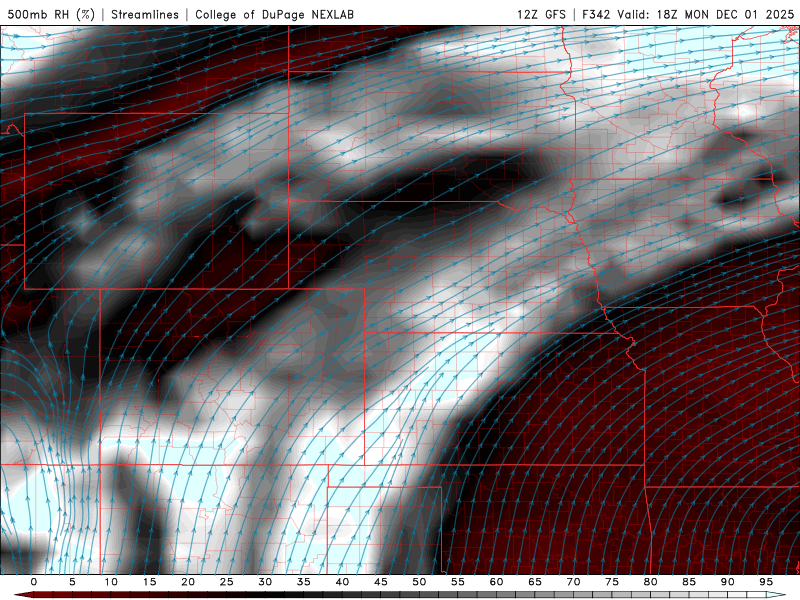Viewport: 800px width, 600px height.
Task: Click the colorbar tick label "70"
Action: pos(573,582)
